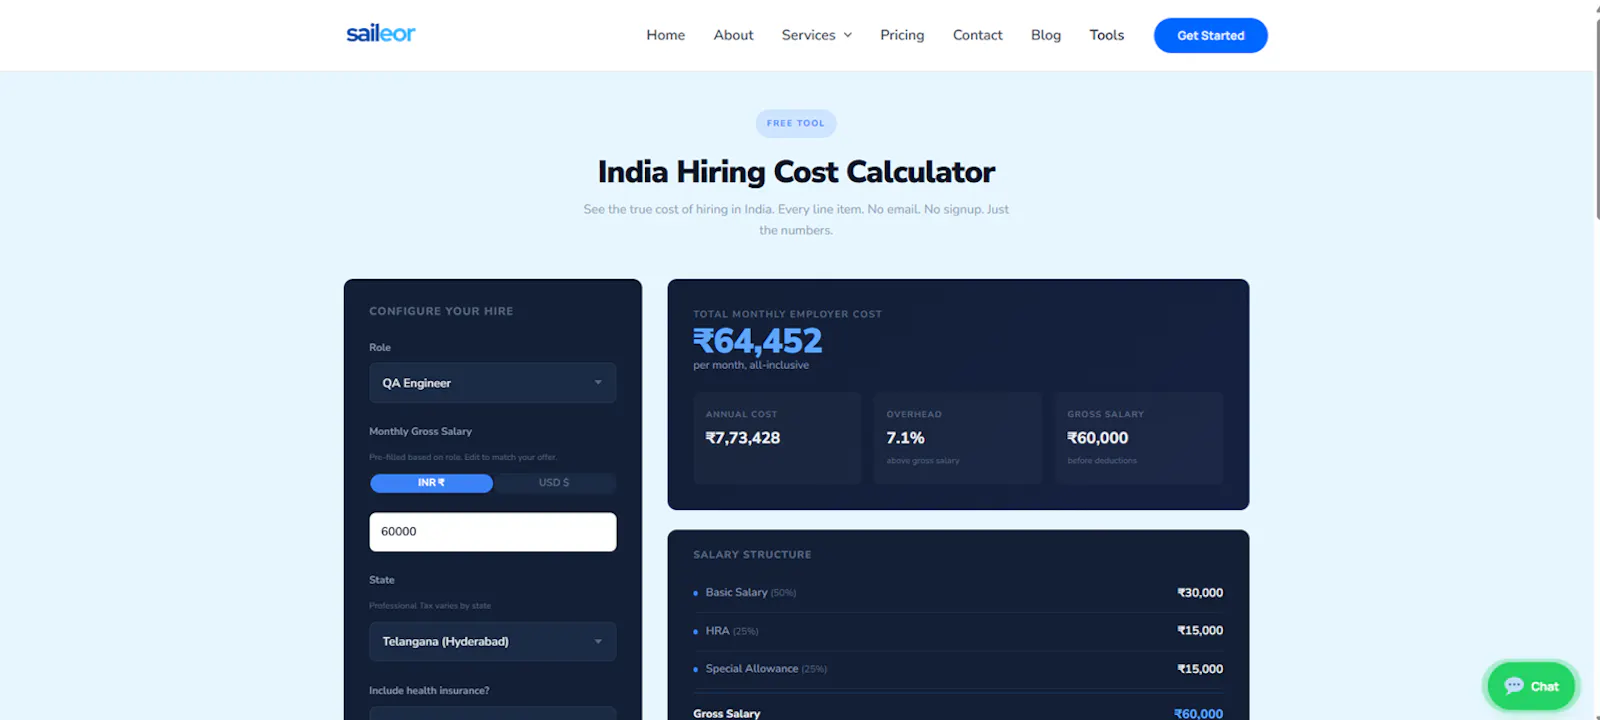Image resolution: width=1600 pixels, height=720 pixels.
Task: Click the FREE TOOL badge
Action: 796,123
